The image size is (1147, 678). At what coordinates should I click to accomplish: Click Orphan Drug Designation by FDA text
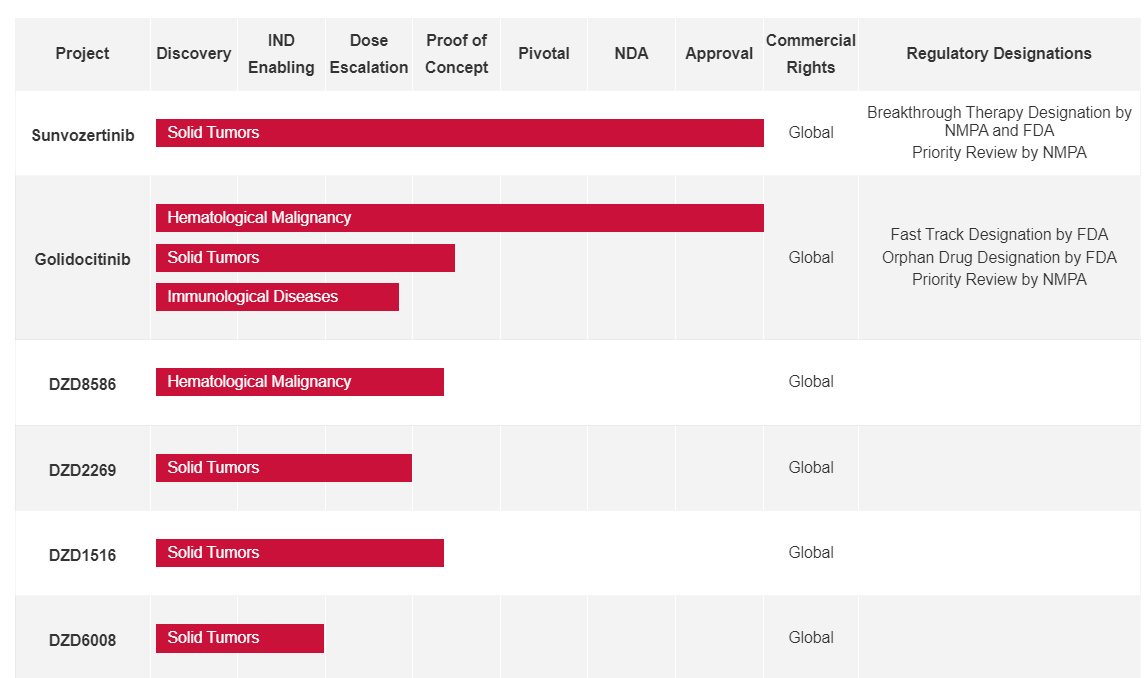pyautogui.click(x=999, y=257)
